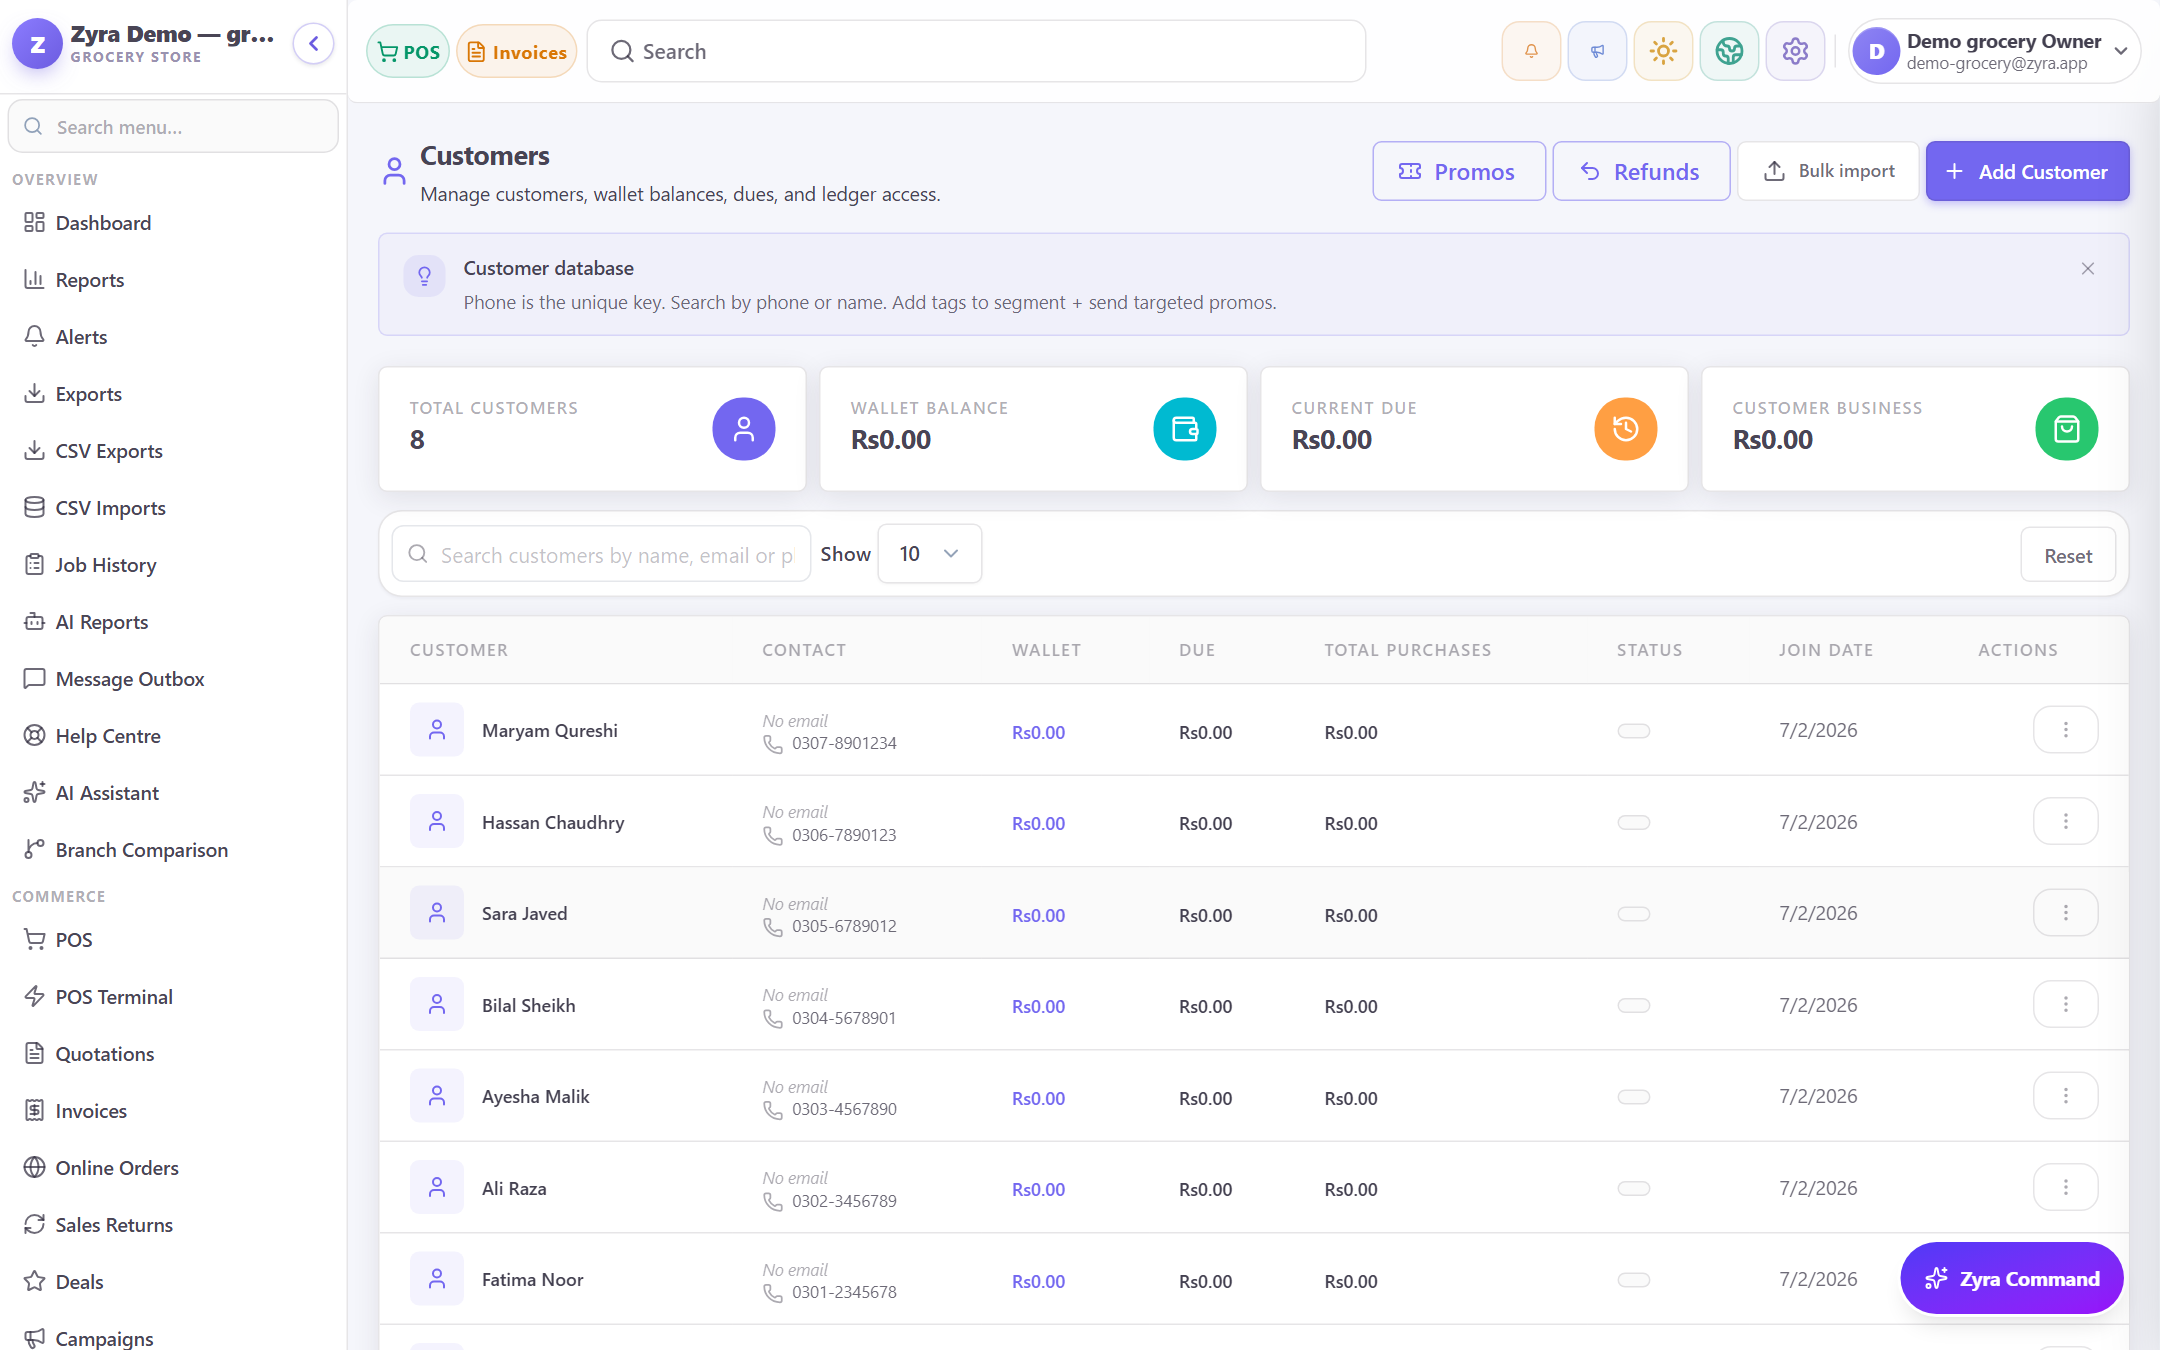Open the notifications bell icon

[1531, 51]
